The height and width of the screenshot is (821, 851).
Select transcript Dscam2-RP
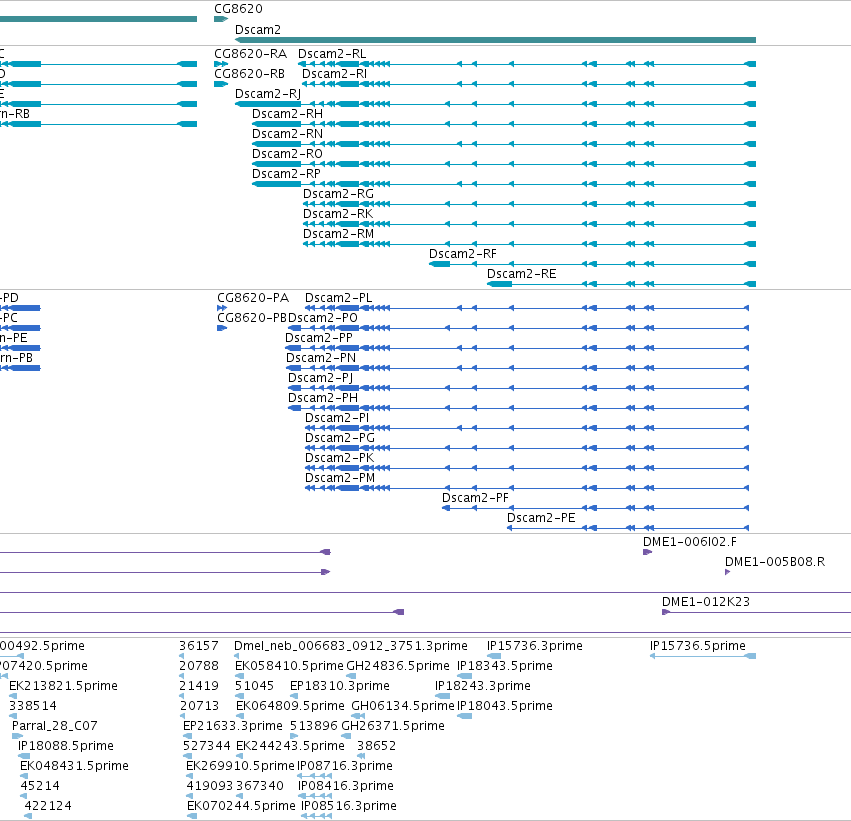(x=504, y=184)
